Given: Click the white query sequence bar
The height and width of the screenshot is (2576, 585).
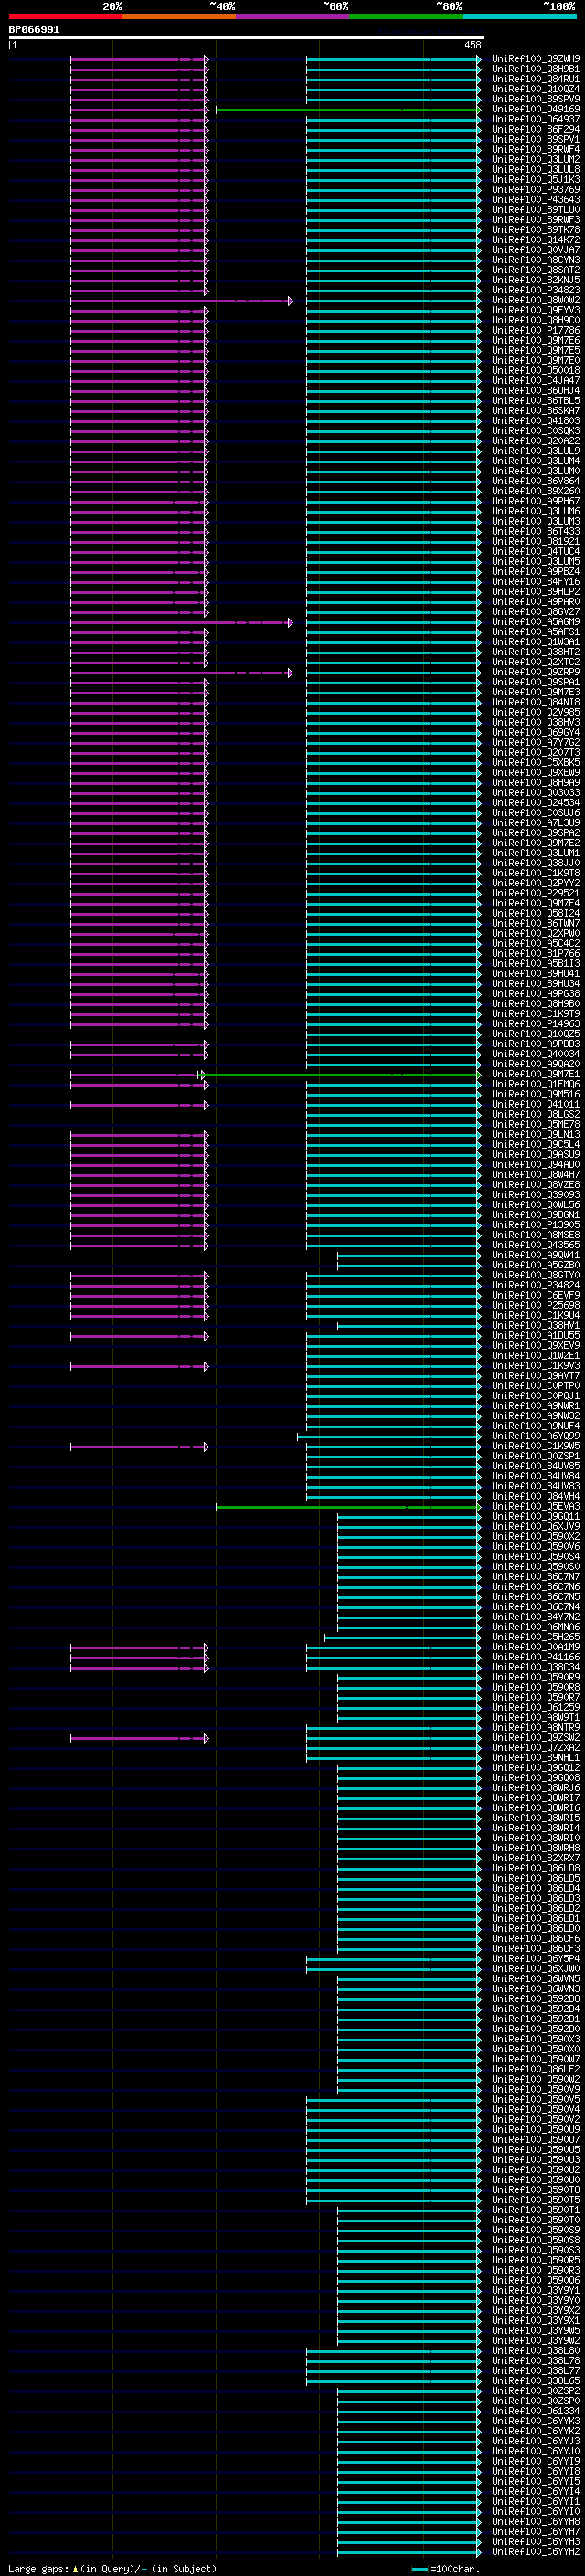Looking at the screenshot, I should pyautogui.click(x=247, y=38).
